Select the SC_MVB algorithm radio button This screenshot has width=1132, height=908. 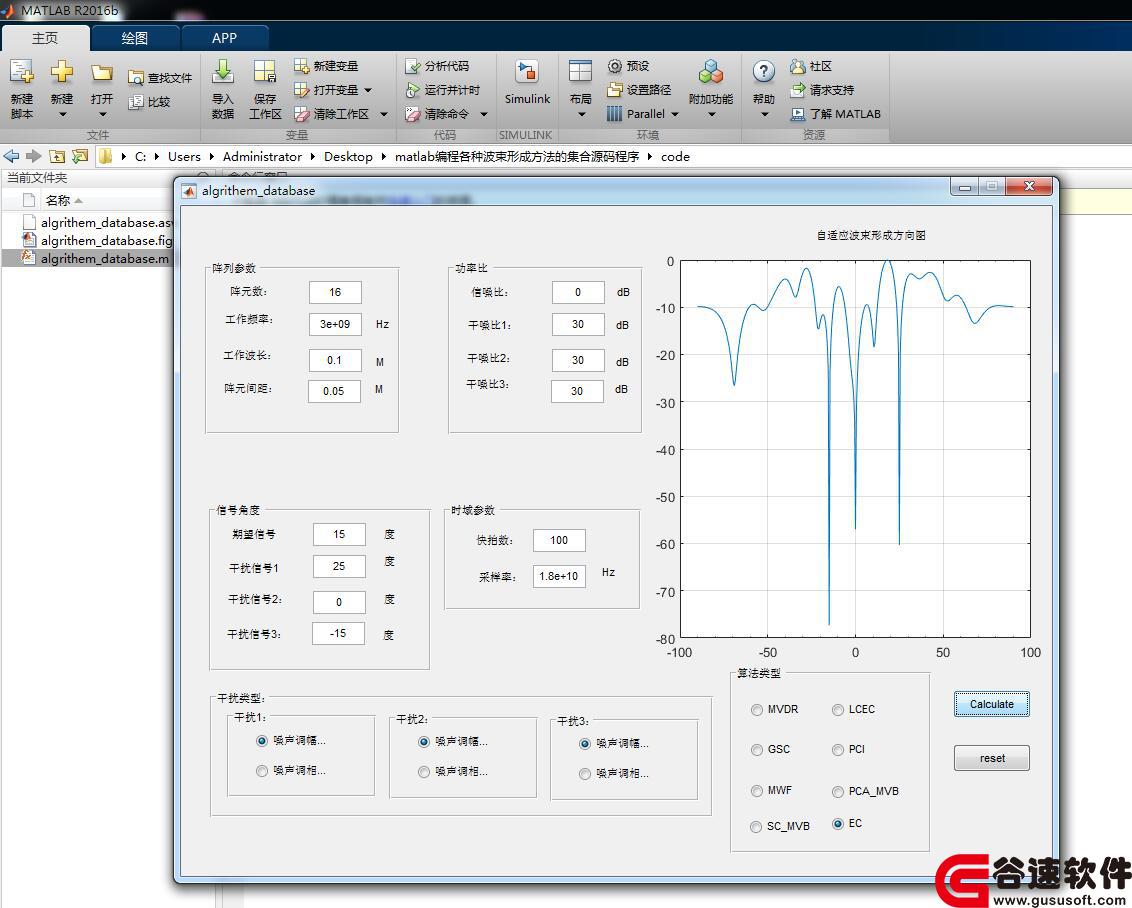(756, 826)
